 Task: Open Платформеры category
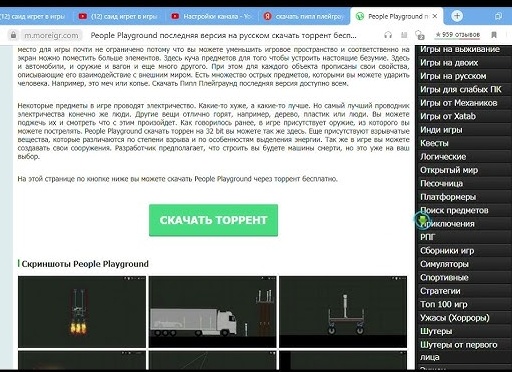click(465, 197)
